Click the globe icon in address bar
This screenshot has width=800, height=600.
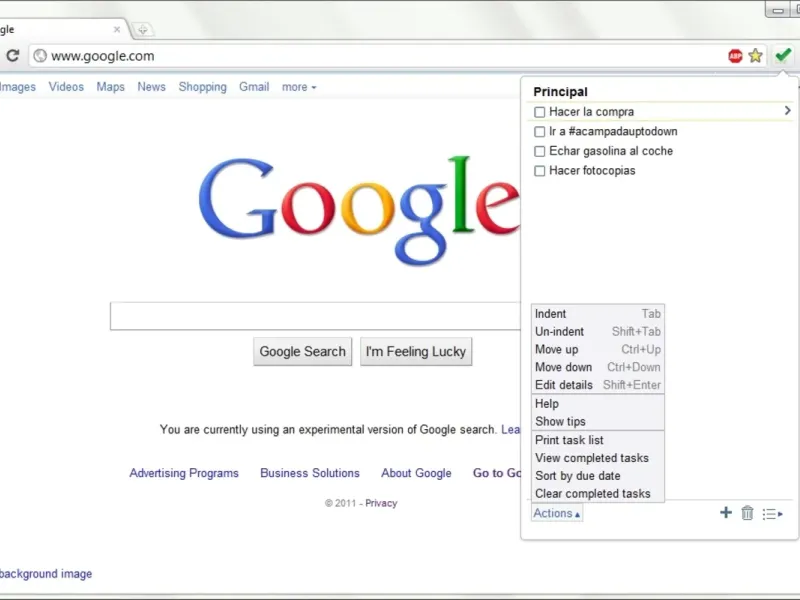click(40, 56)
